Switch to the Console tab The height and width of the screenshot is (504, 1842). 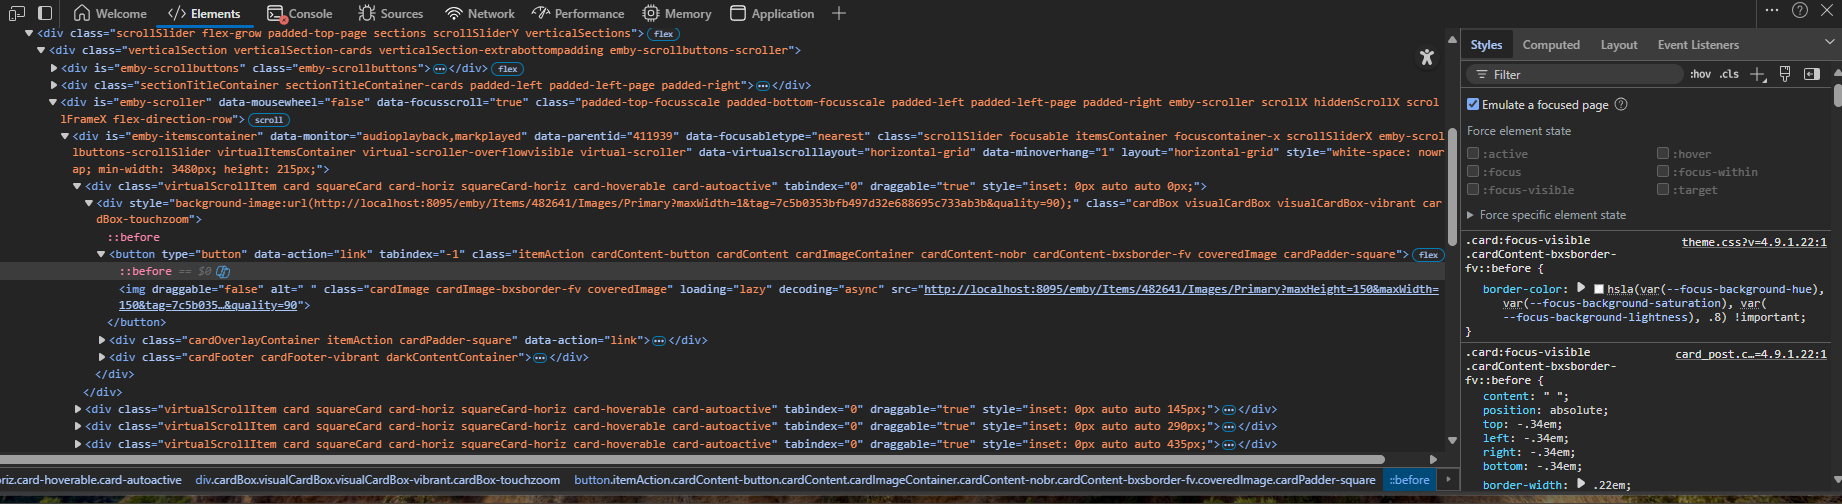pos(300,13)
